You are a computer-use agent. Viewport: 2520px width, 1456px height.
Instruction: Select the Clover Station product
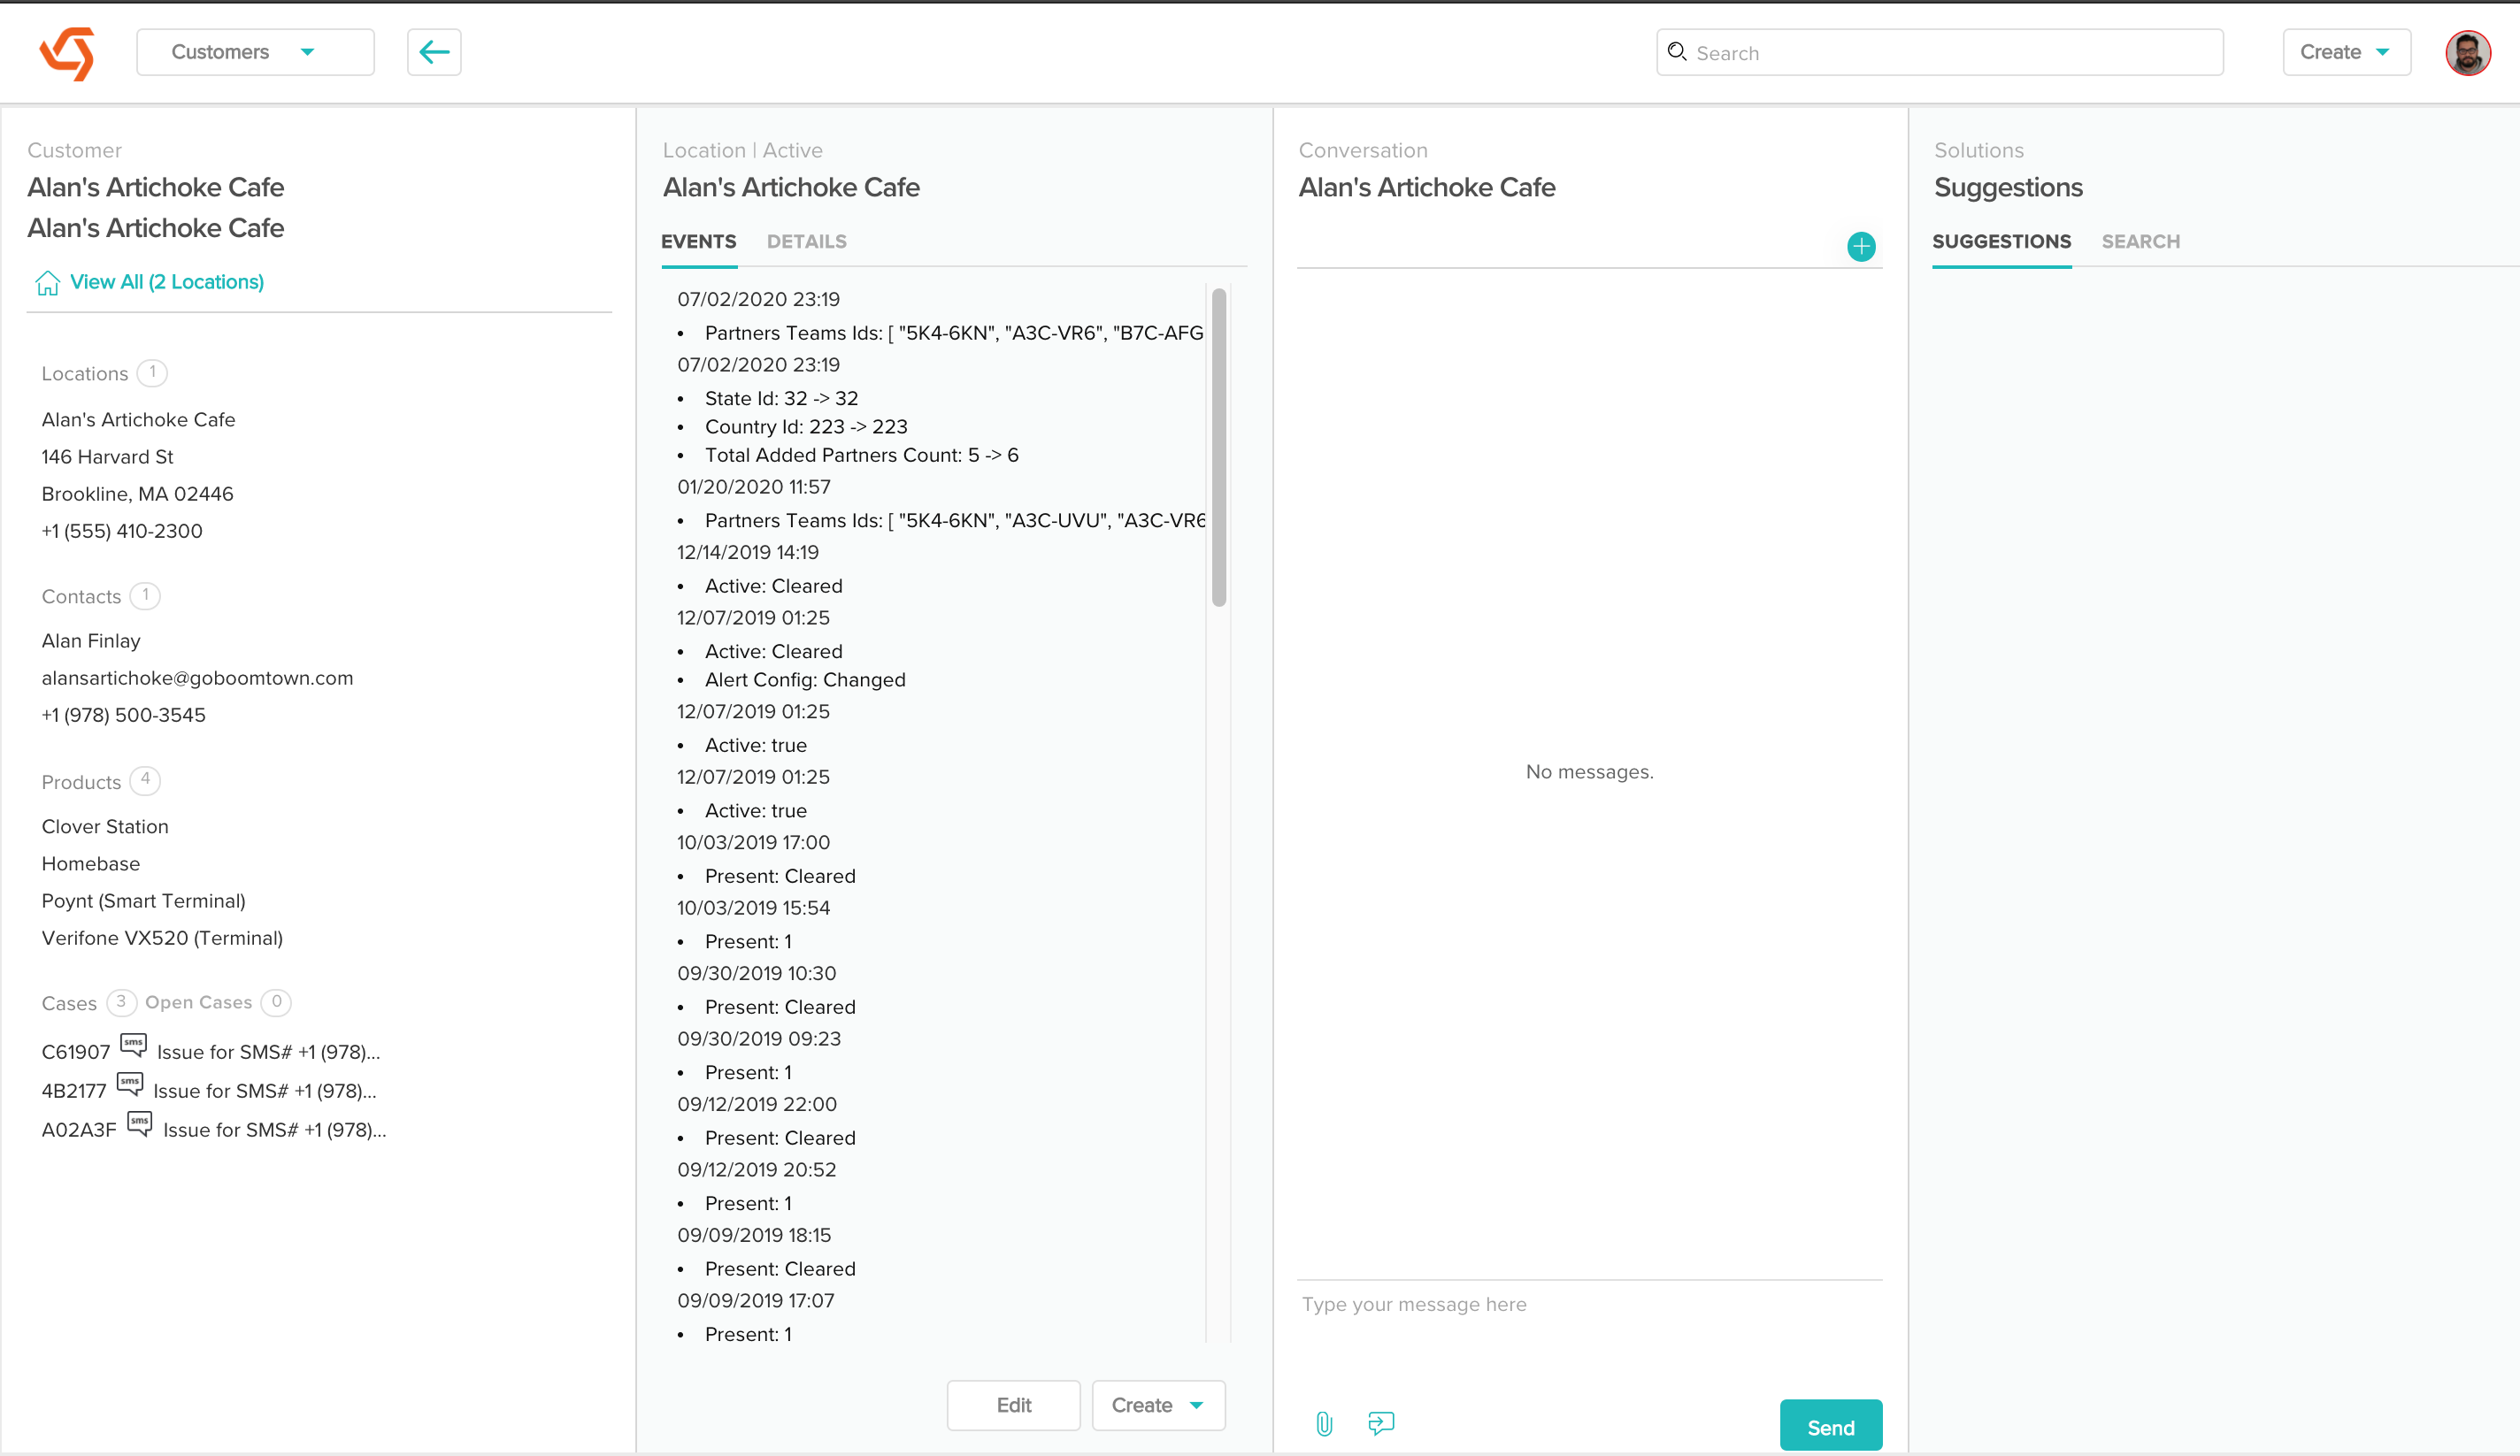(105, 826)
